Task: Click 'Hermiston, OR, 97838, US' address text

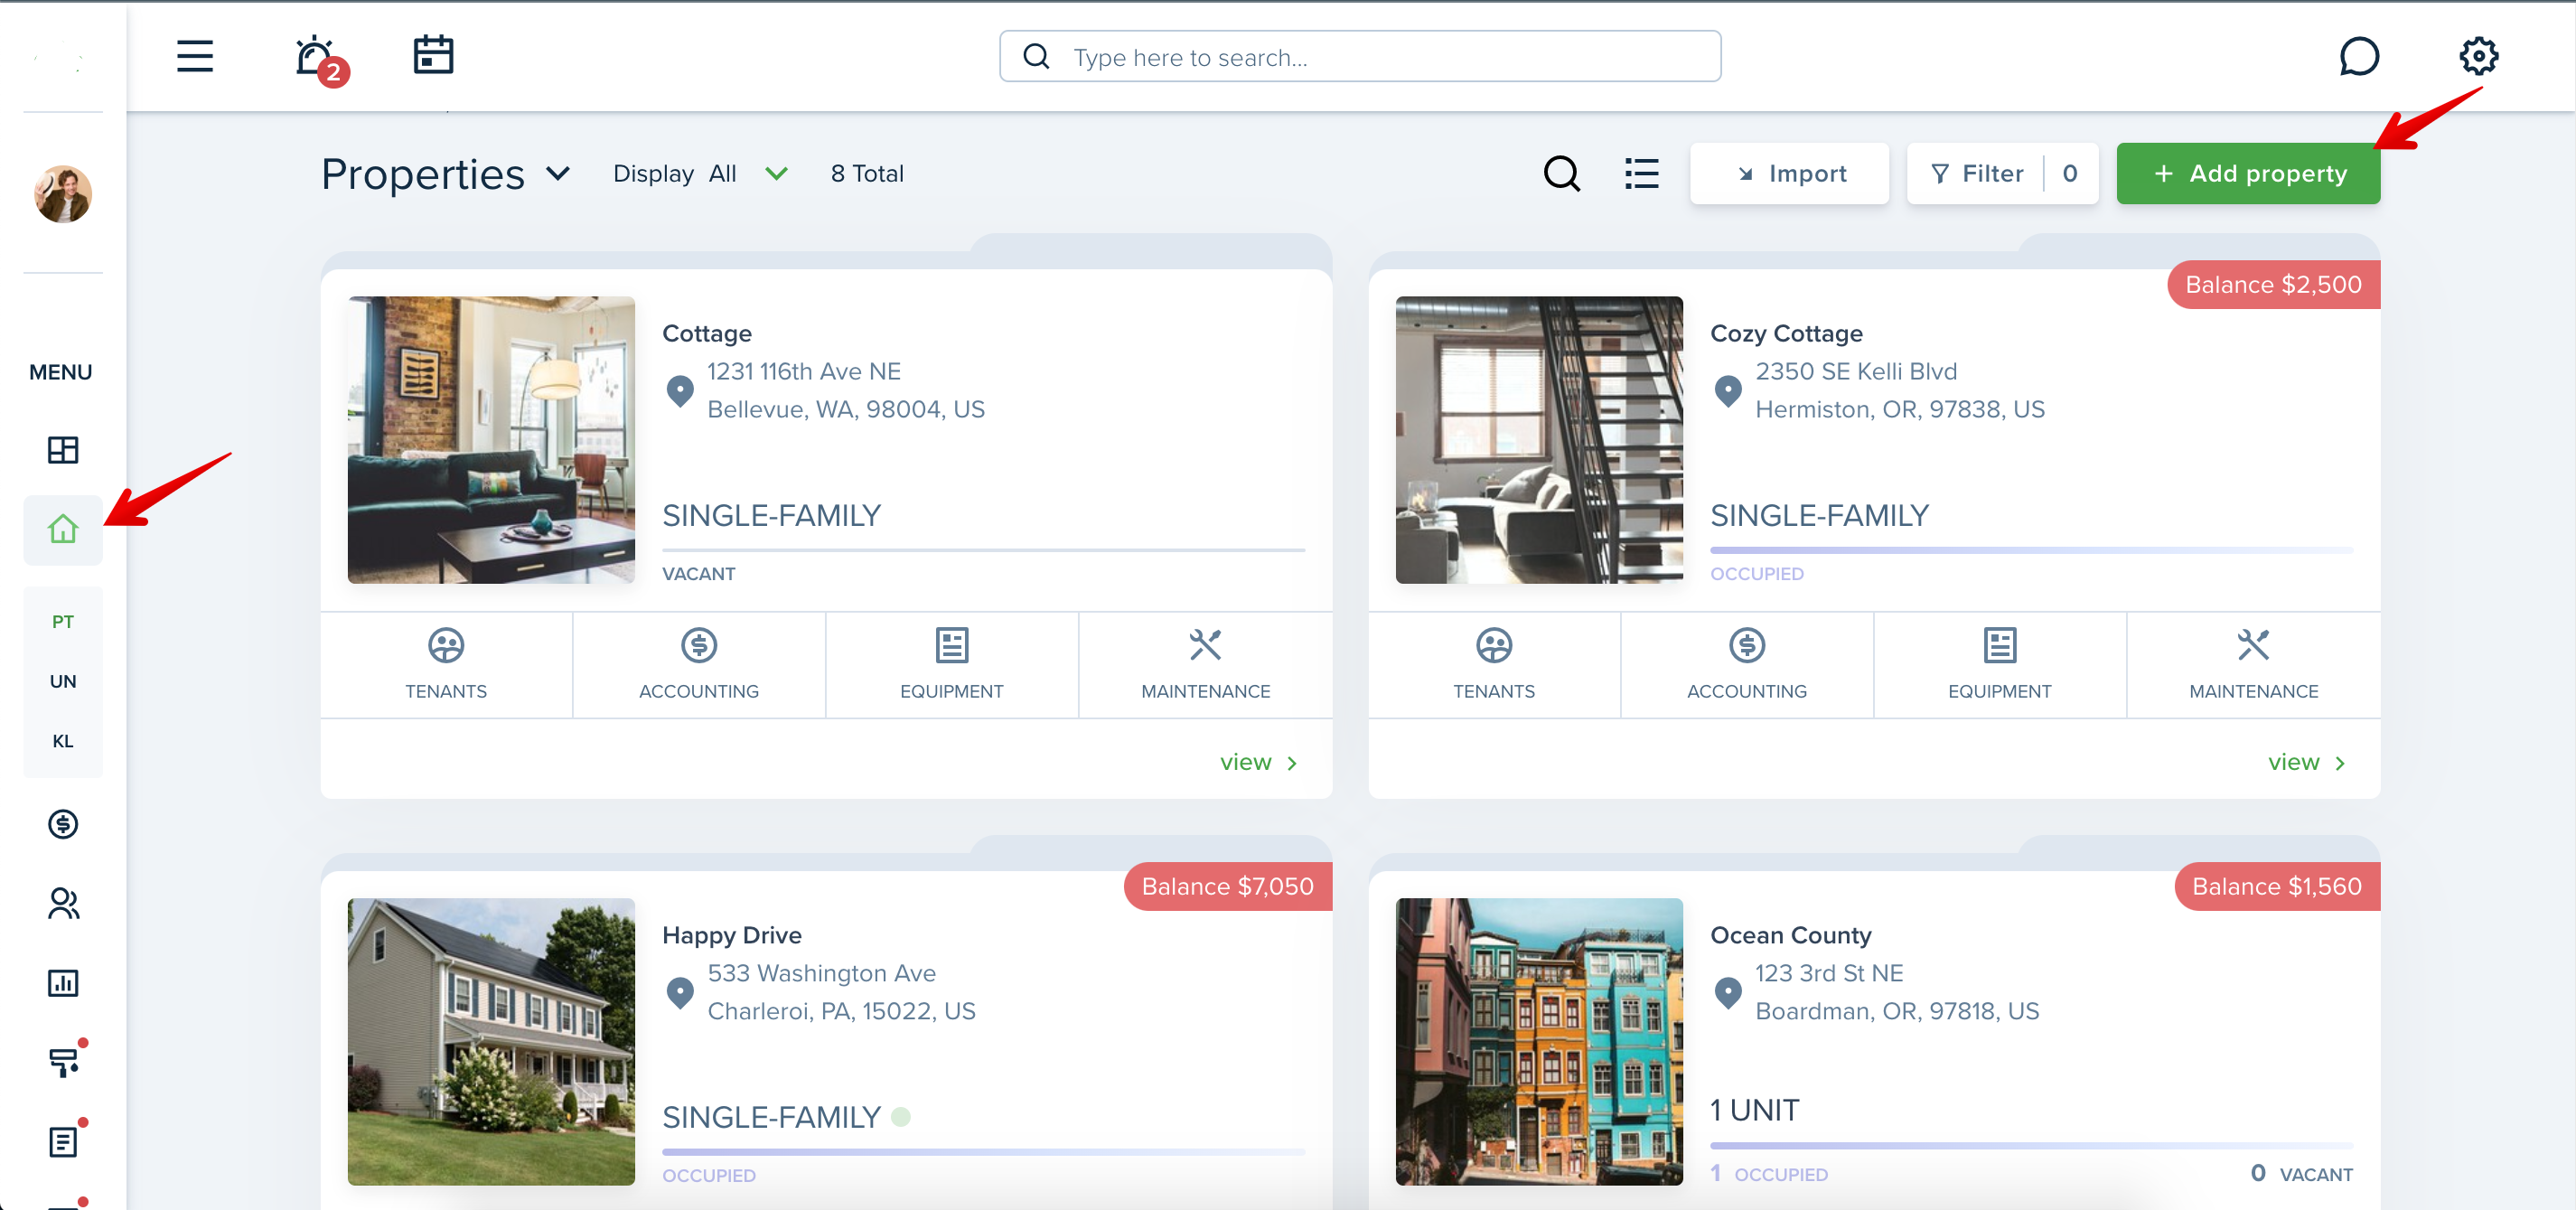Action: click(1900, 410)
